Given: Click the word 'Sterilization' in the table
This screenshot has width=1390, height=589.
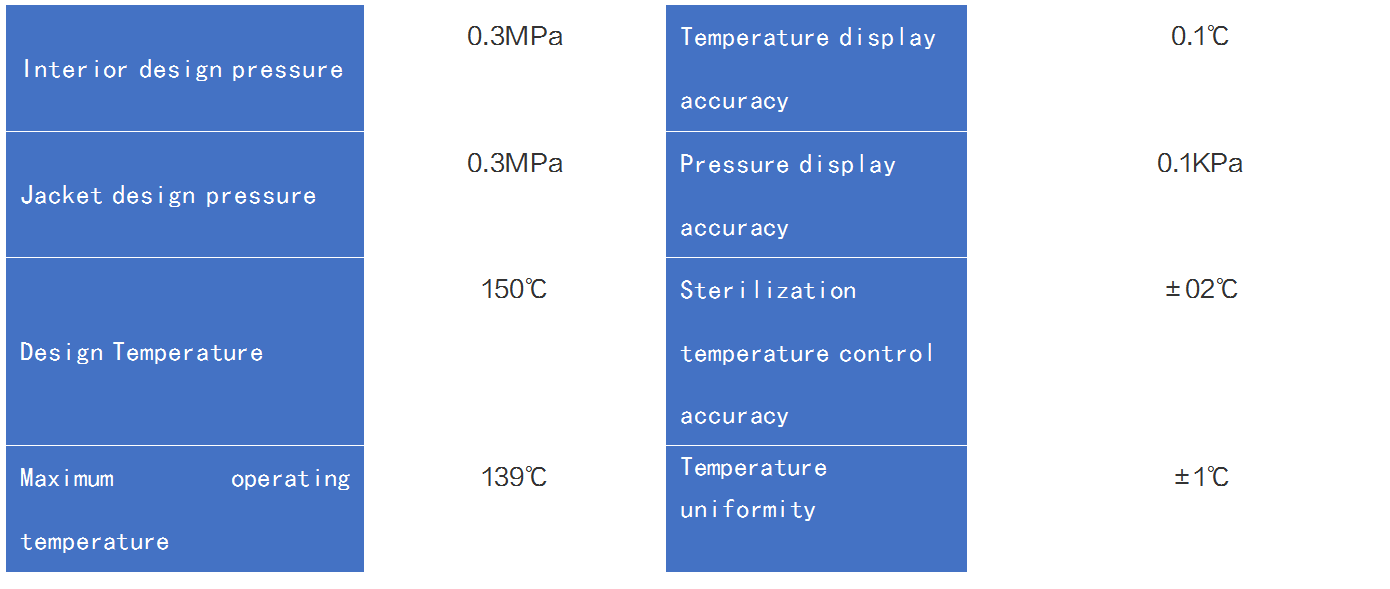Looking at the screenshot, I should click(x=768, y=291).
